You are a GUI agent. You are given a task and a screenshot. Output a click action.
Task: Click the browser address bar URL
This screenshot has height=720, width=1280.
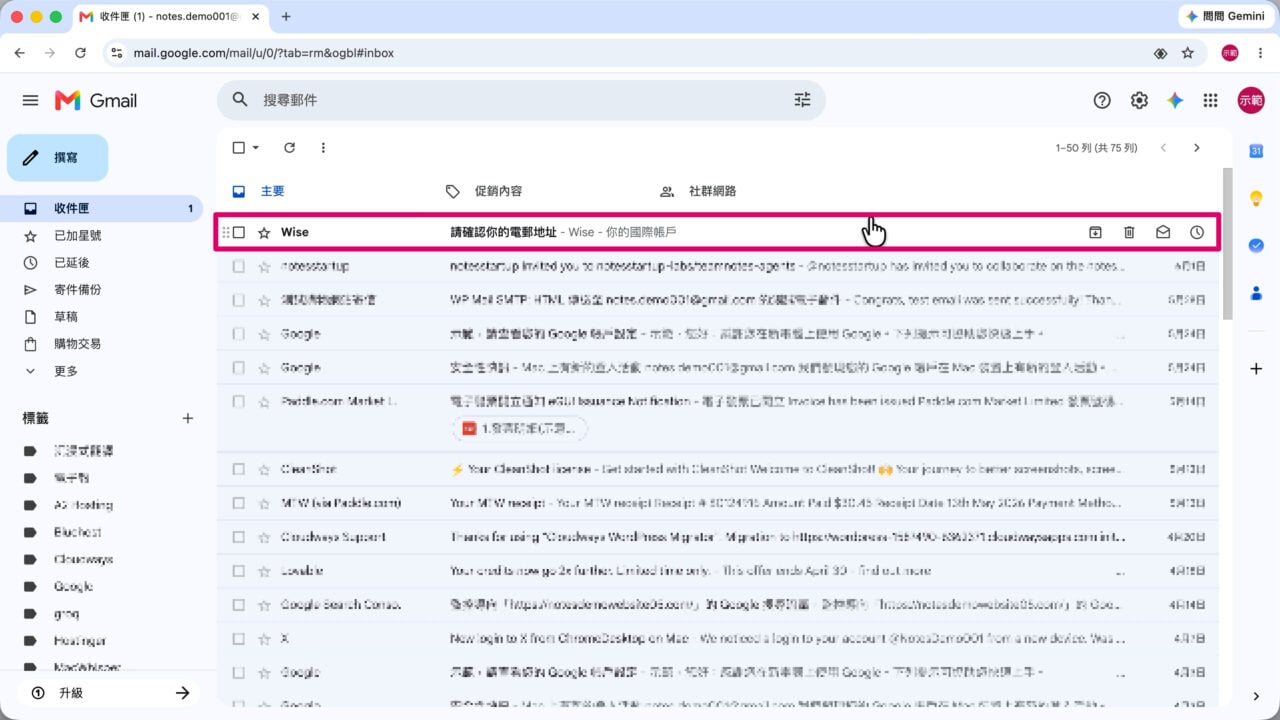click(264, 53)
